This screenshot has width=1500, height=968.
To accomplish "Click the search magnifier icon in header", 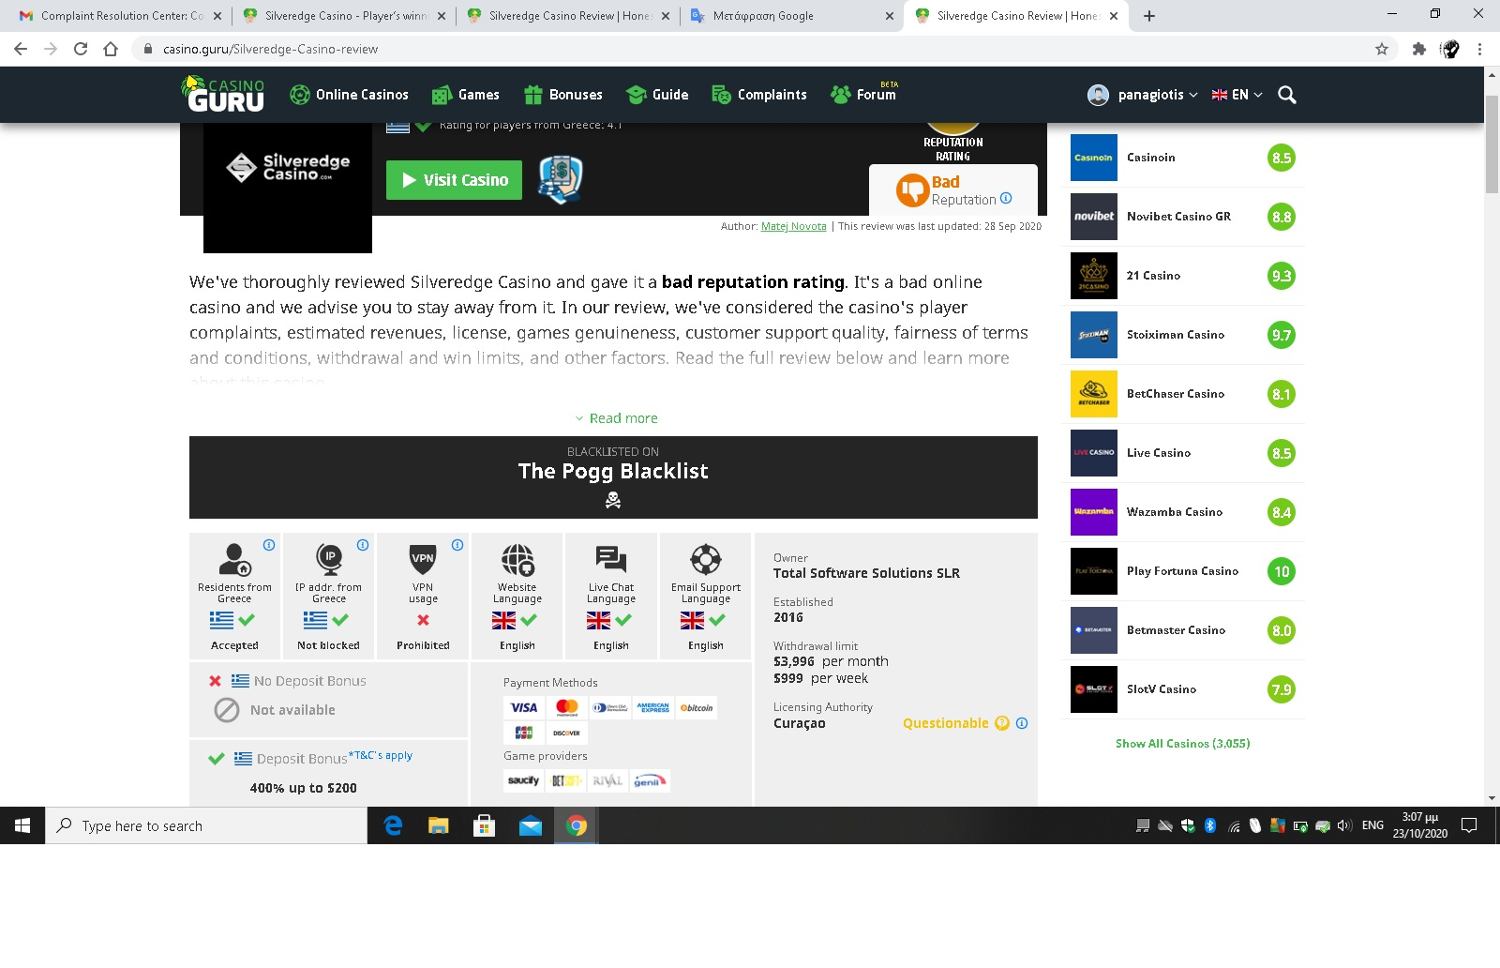I will (x=1287, y=95).
